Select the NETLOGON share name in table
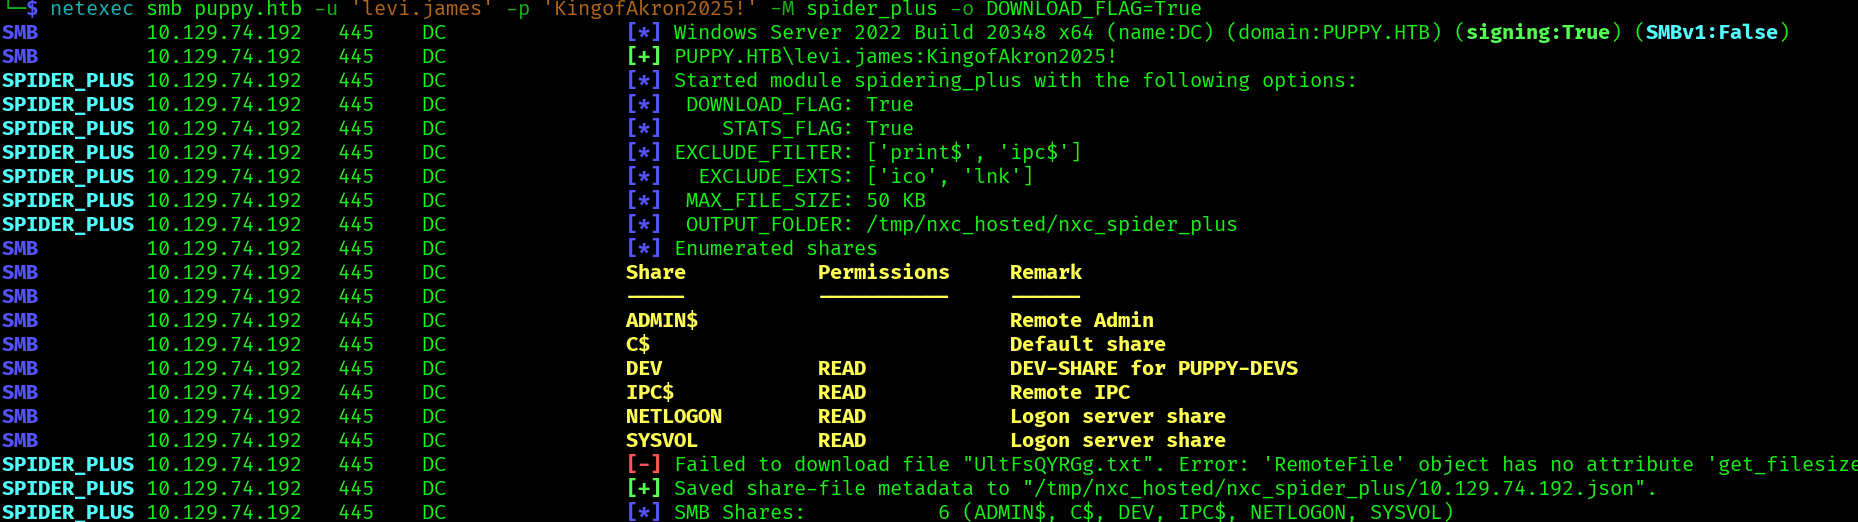The width and height of the screenshot is (1858, 522). pyautogui.click(x=673, y=416)
